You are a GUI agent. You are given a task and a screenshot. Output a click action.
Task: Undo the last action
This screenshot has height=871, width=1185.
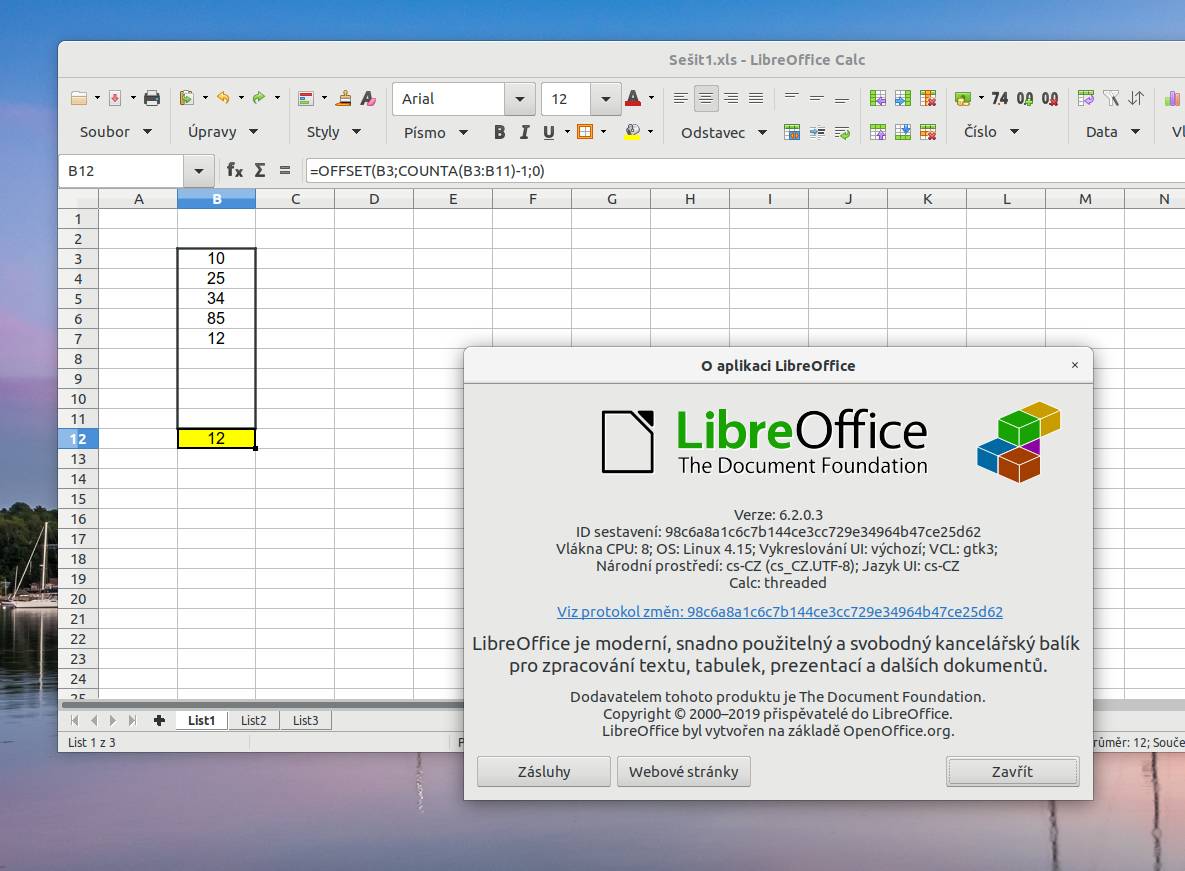(x=223, y=98)
